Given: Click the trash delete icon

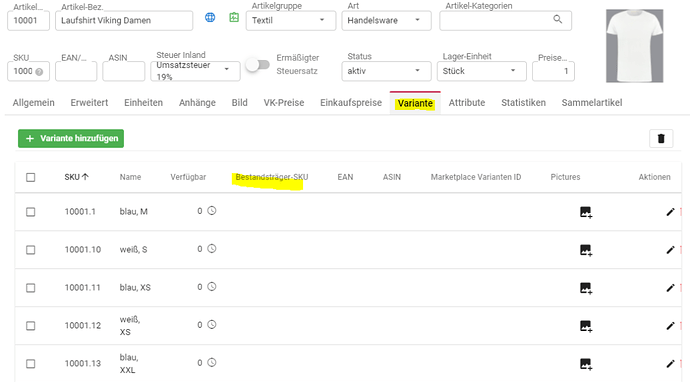Looking at the screenshot, I should [661, 139].
